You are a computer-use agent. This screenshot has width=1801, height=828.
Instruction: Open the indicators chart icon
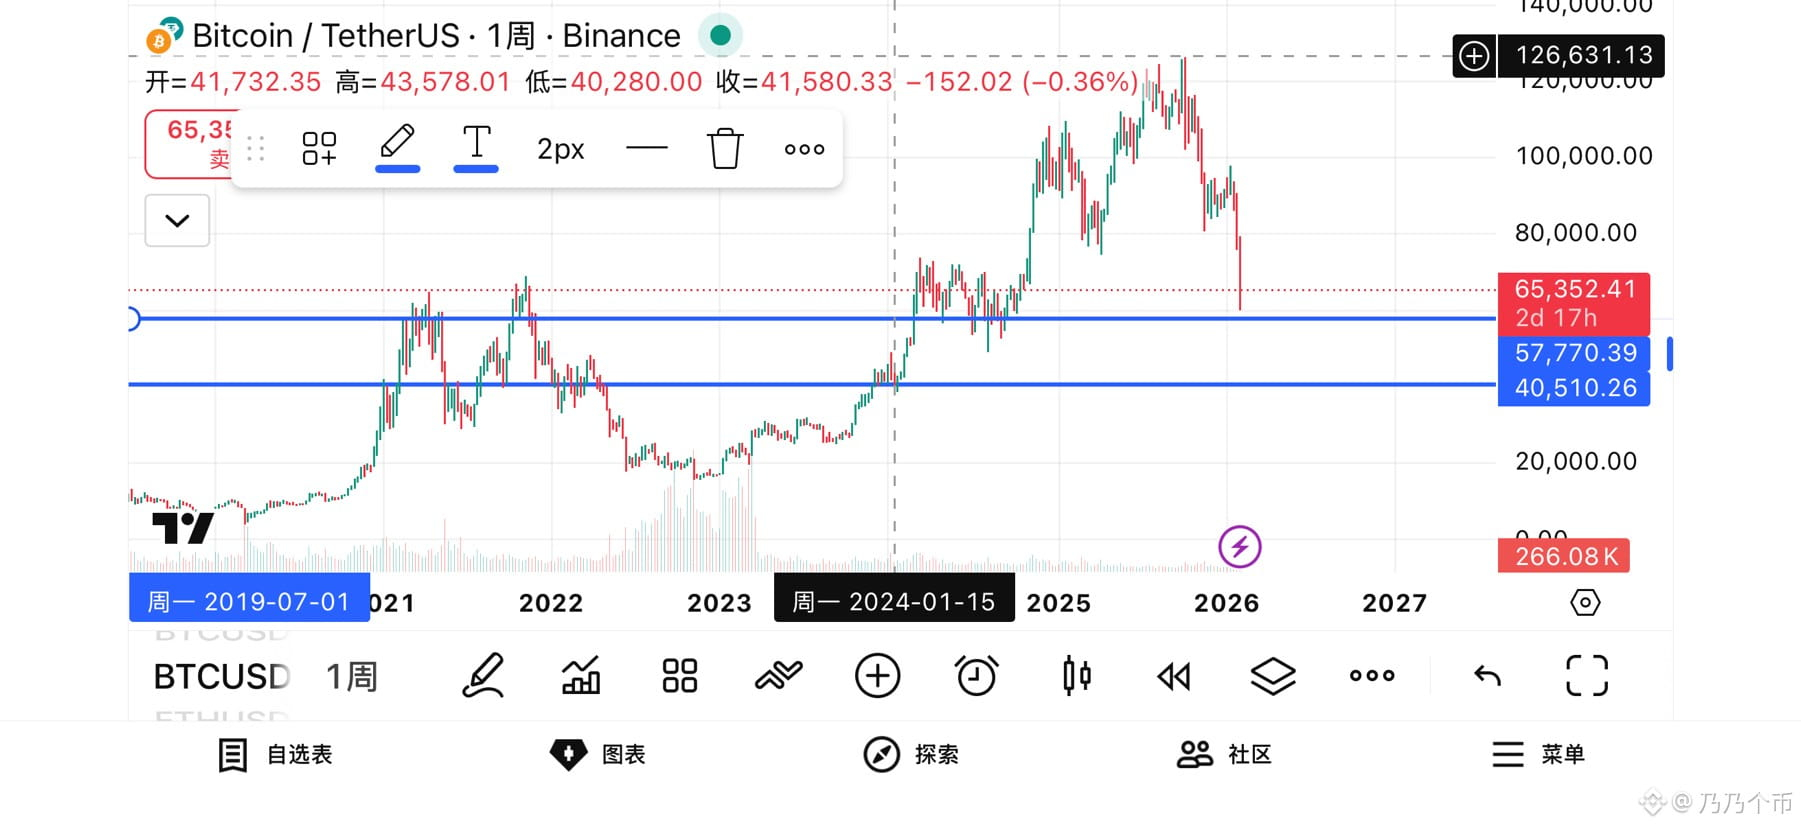[581, 676]
